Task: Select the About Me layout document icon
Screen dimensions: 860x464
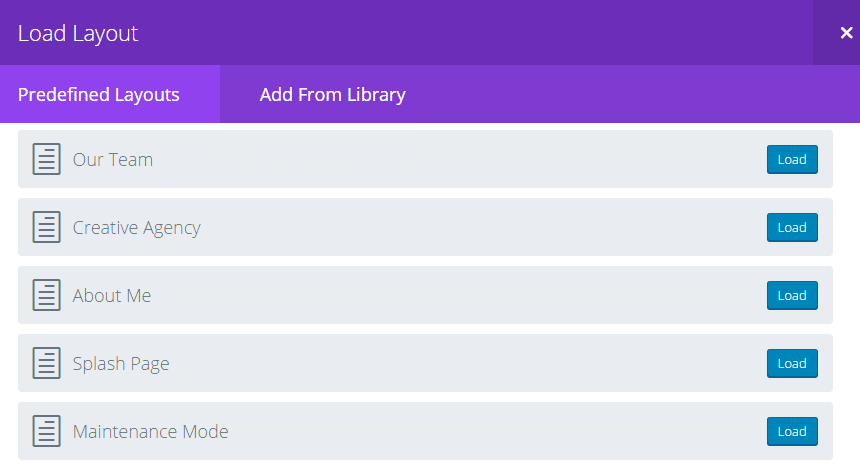Action: (47, 295)
